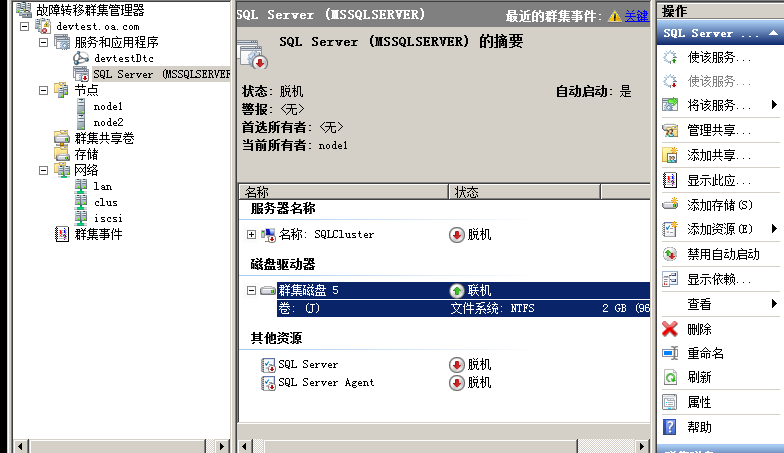
Task: Expand the 名称: SQLCluster resource
Action: click(251, 234)
